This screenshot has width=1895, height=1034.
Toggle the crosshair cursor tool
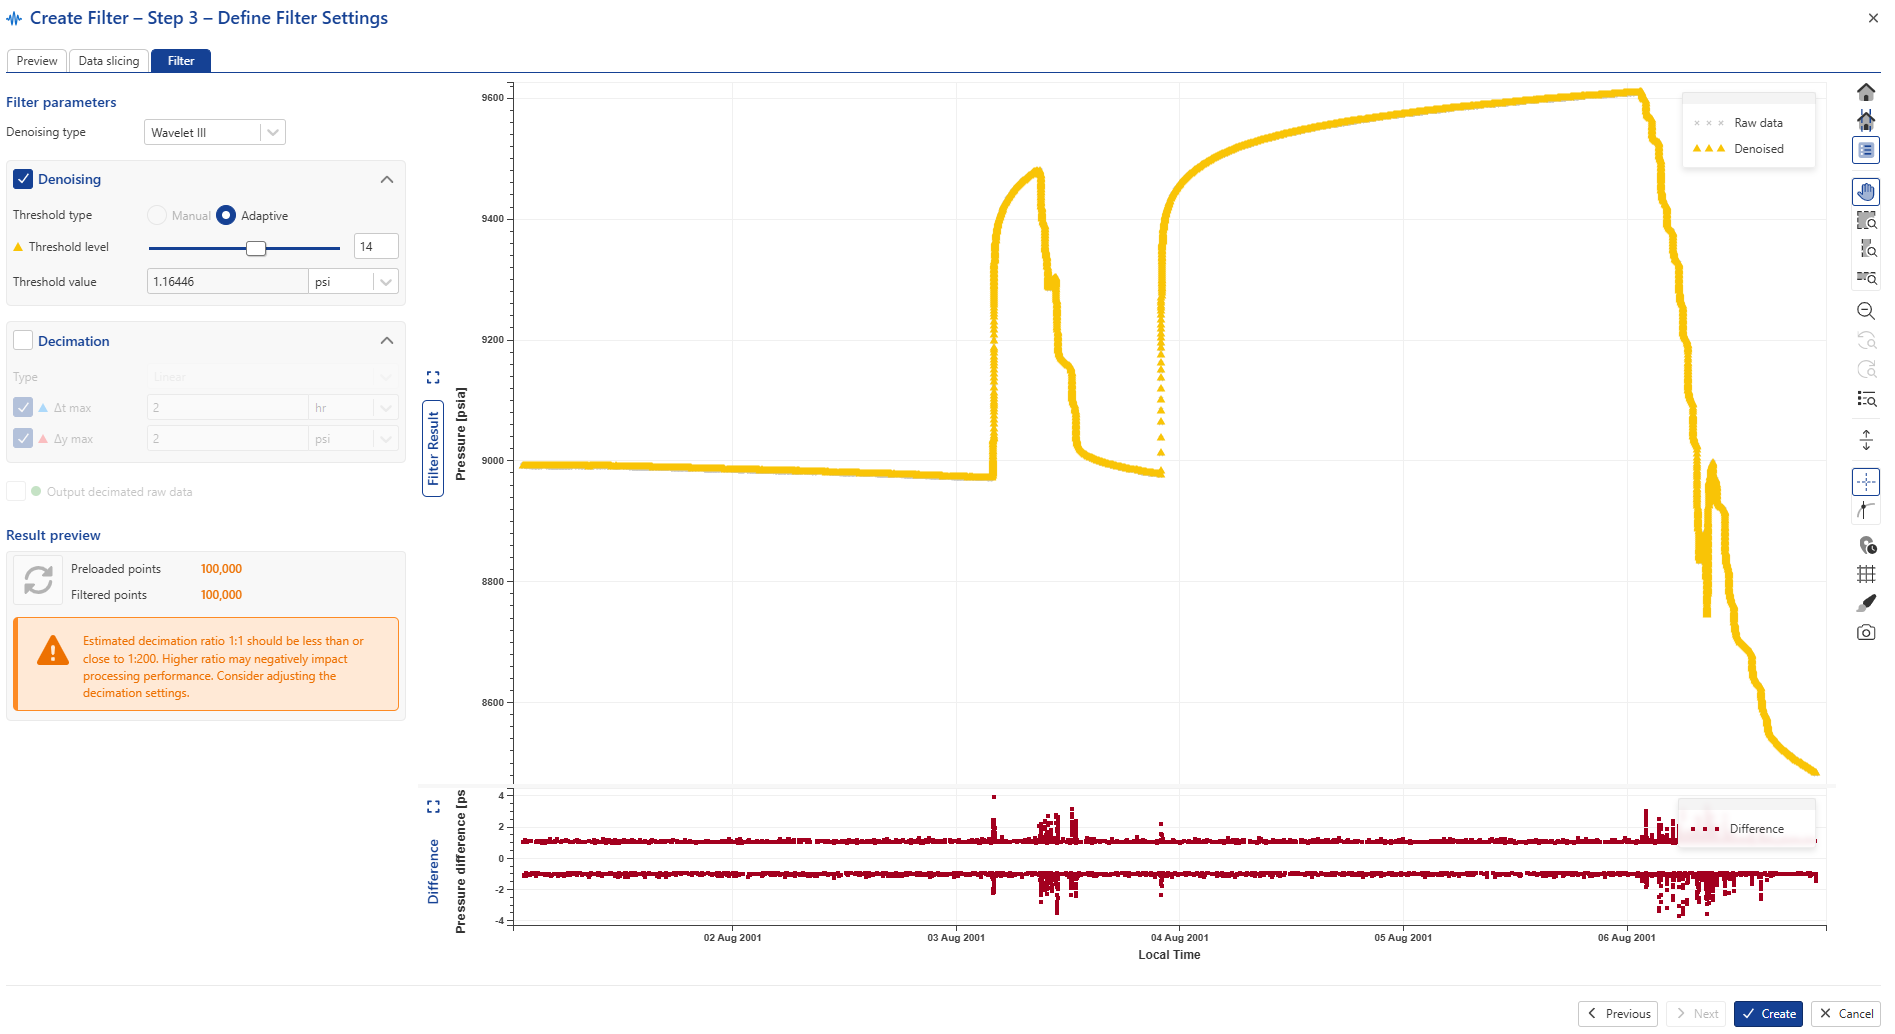tap(1866, 482)
